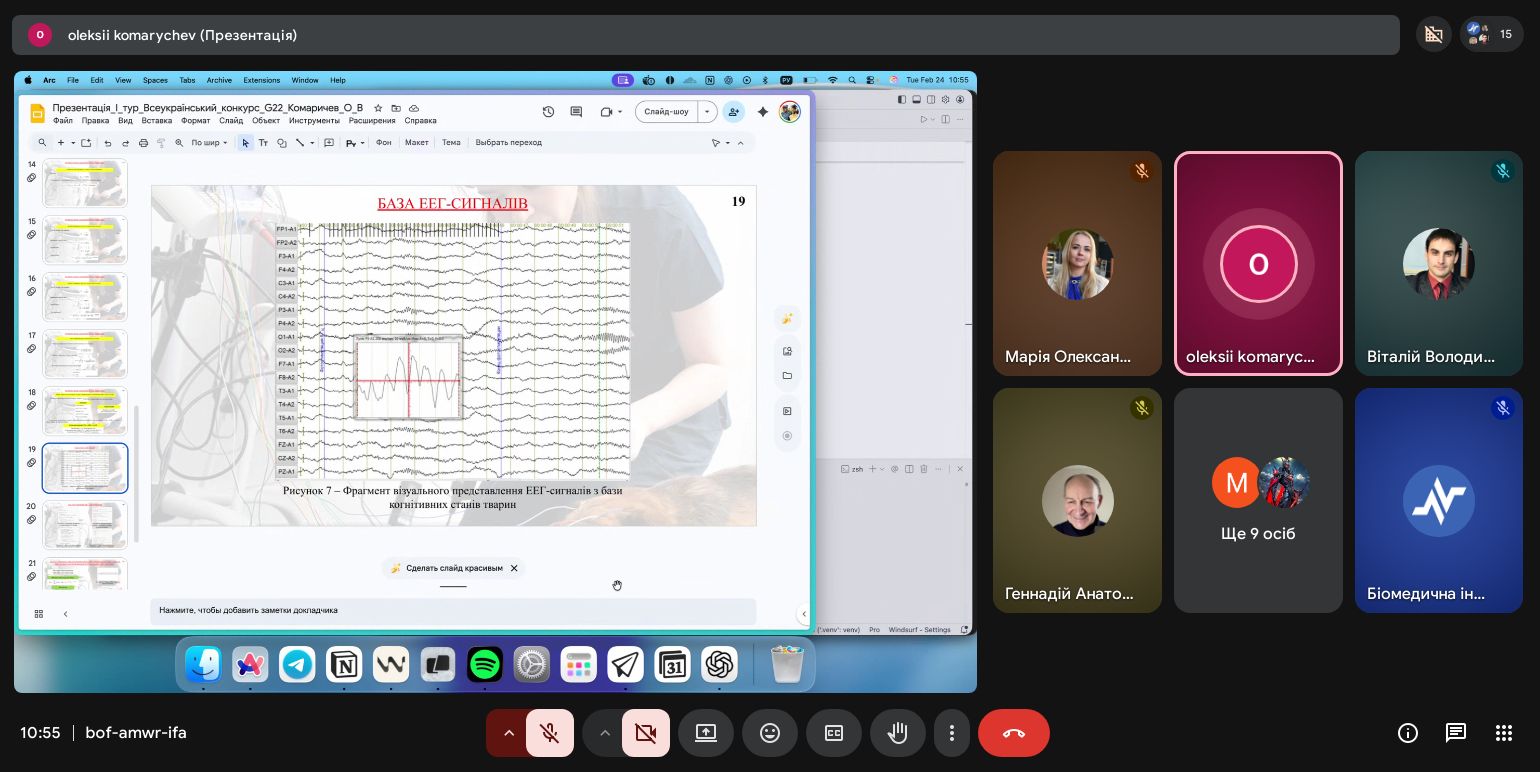The height and width of the screenshot is (772, 1540).
Task: Select slide 20 thumbnail in the filmstrip
Action: 85,524
